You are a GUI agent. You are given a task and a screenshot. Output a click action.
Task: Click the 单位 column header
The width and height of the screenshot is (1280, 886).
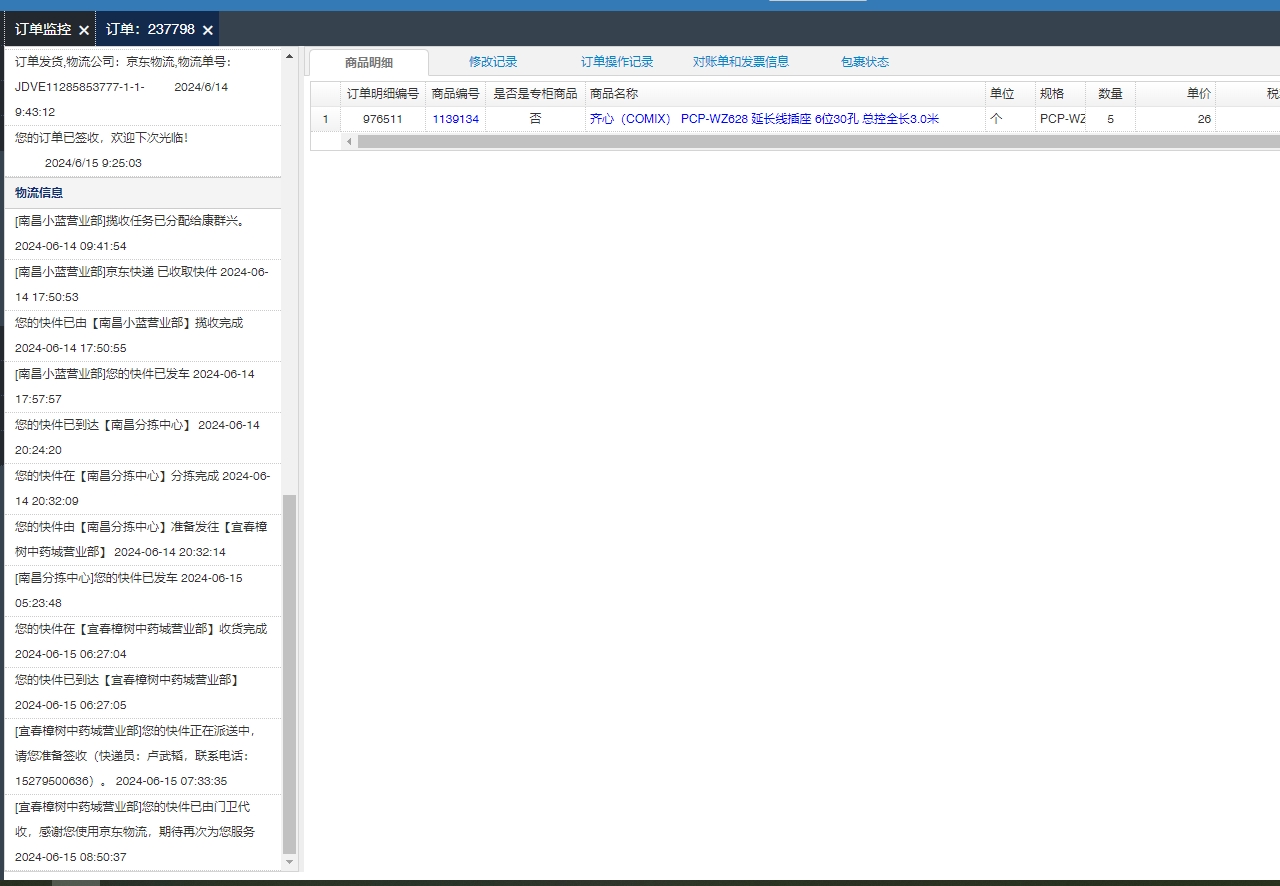click(1010, 94)
